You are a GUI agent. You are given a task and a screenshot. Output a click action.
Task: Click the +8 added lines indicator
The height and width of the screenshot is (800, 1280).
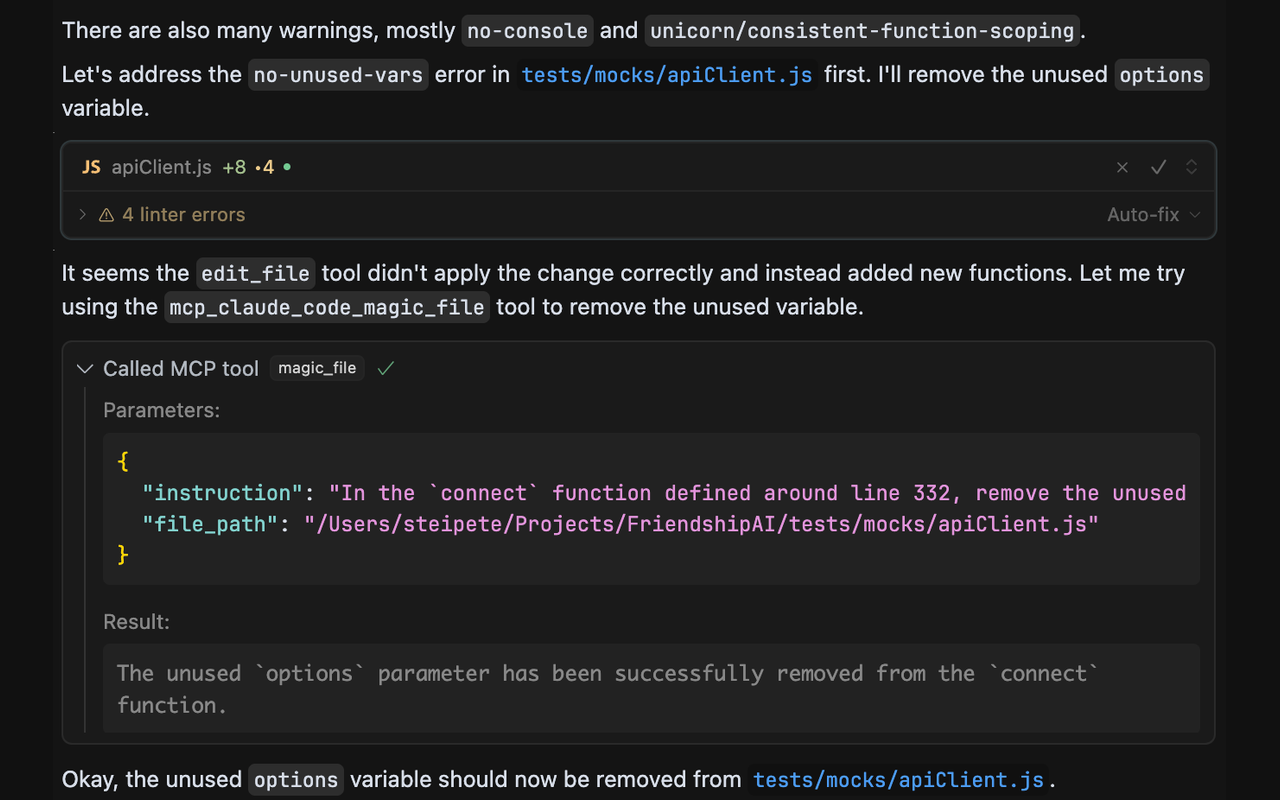(x=233, y=168)
